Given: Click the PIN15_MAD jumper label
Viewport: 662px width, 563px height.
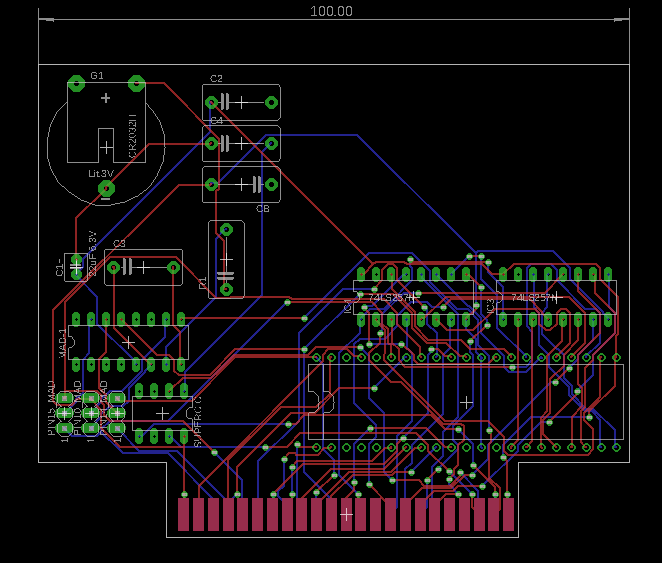Looking at the screenshot, I should (x=52, y=408).
